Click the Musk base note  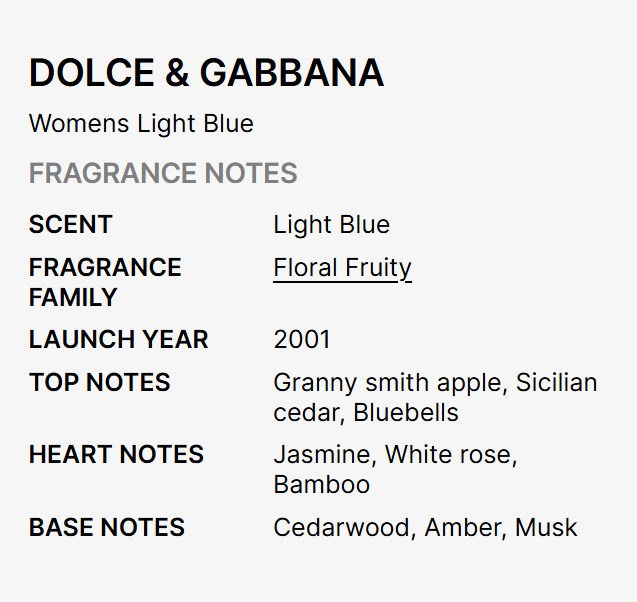546,528
